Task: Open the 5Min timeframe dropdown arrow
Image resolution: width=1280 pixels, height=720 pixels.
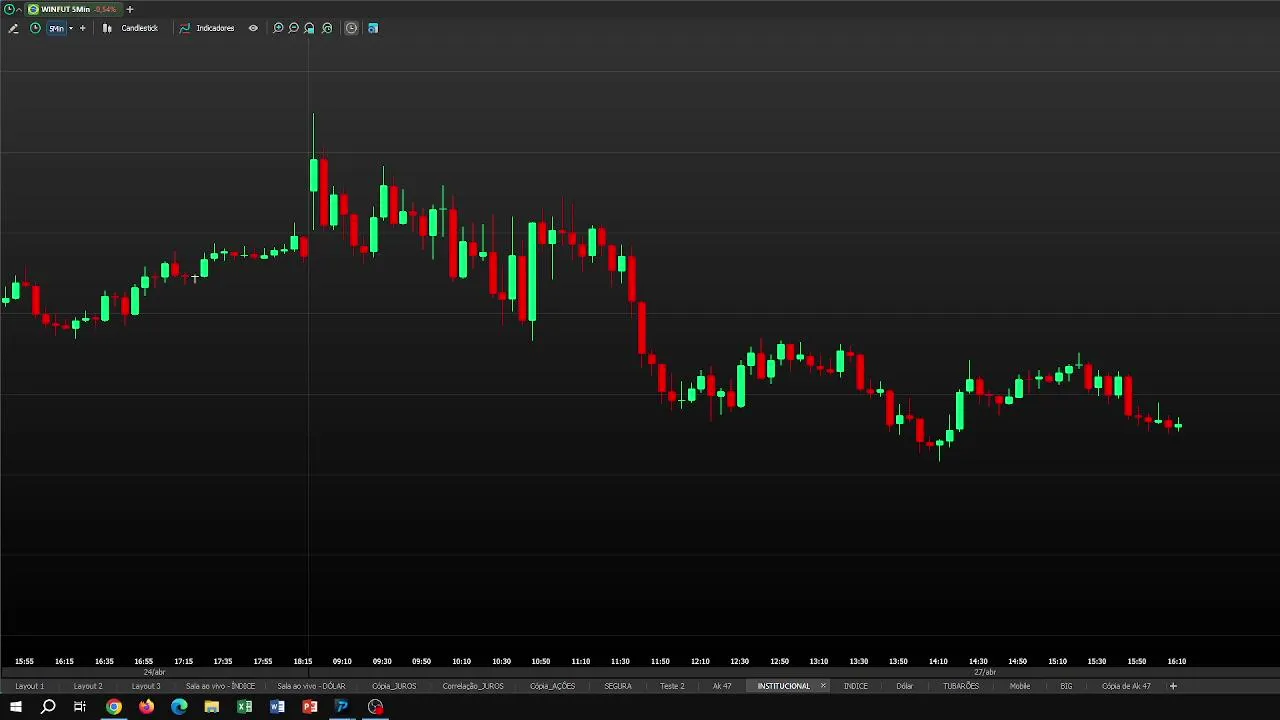Action: (x=70, y=28)
